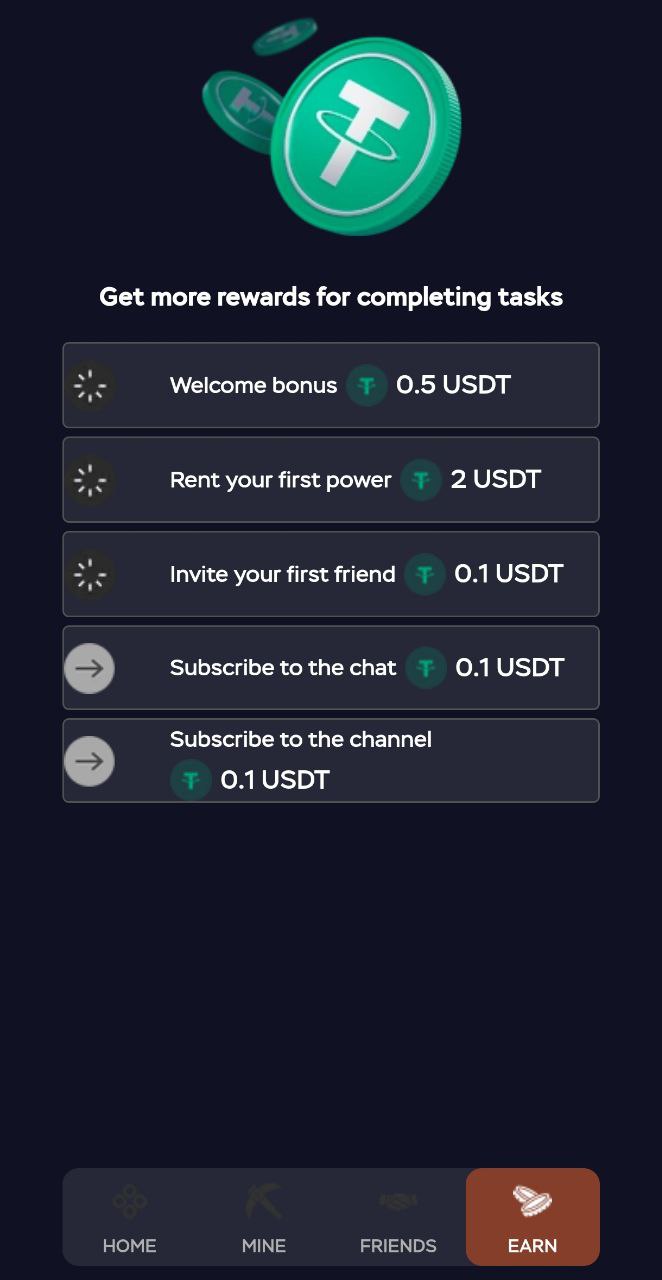Click the arrow icon on Subscribe to the chat
Image resolution: width=662 pixels, height=1280 pixels.
89,668
